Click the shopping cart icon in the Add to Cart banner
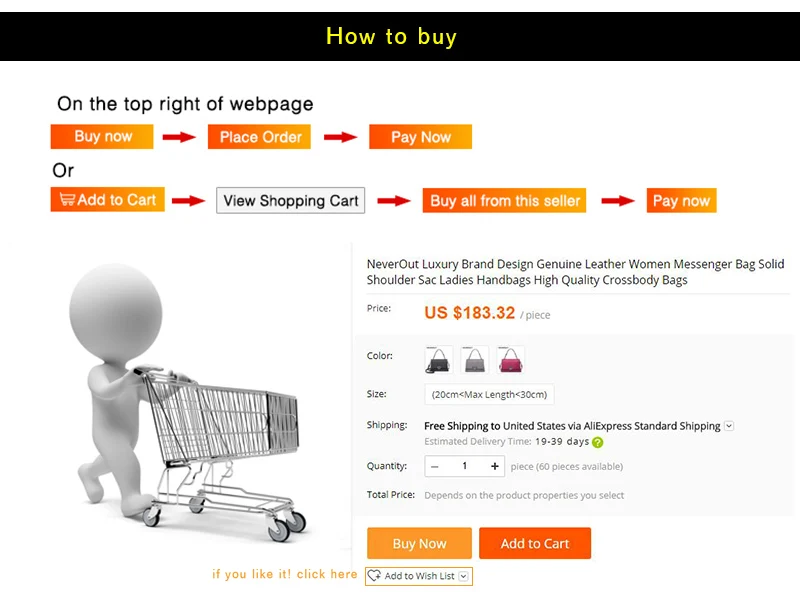 coord(67,199)
